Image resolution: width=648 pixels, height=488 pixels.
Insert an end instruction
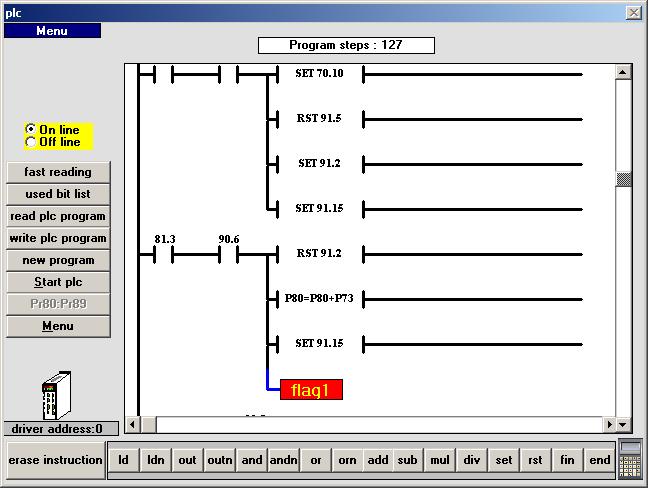tap(599, 460)
